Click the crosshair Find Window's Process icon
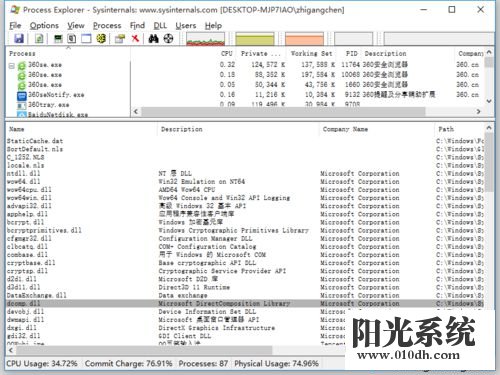 click(168, 39)
